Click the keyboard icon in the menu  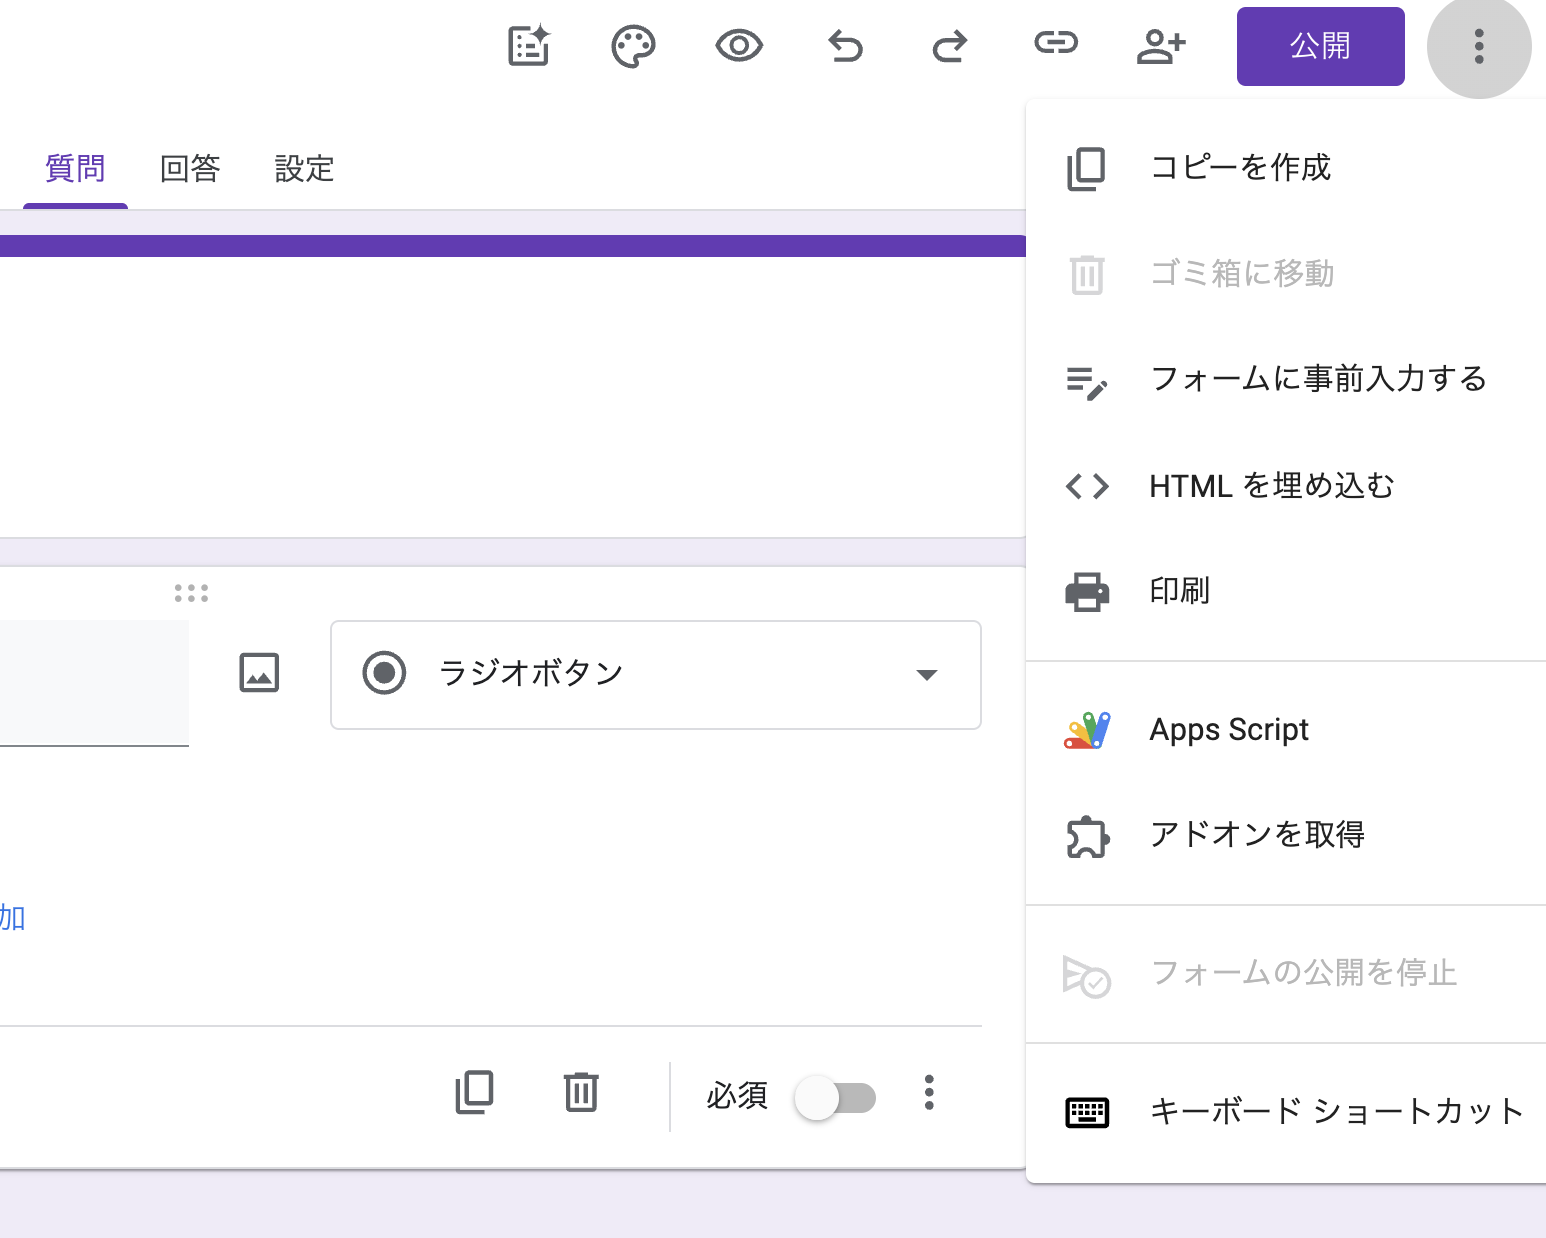click(1087, 1112)
